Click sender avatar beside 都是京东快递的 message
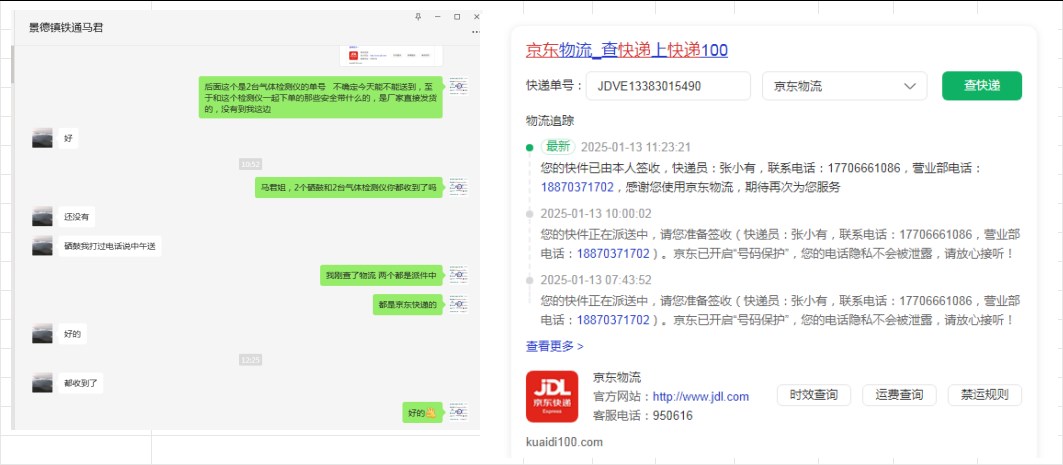The width and height of the screenshot is (1063, 465). tap(458, 304)
